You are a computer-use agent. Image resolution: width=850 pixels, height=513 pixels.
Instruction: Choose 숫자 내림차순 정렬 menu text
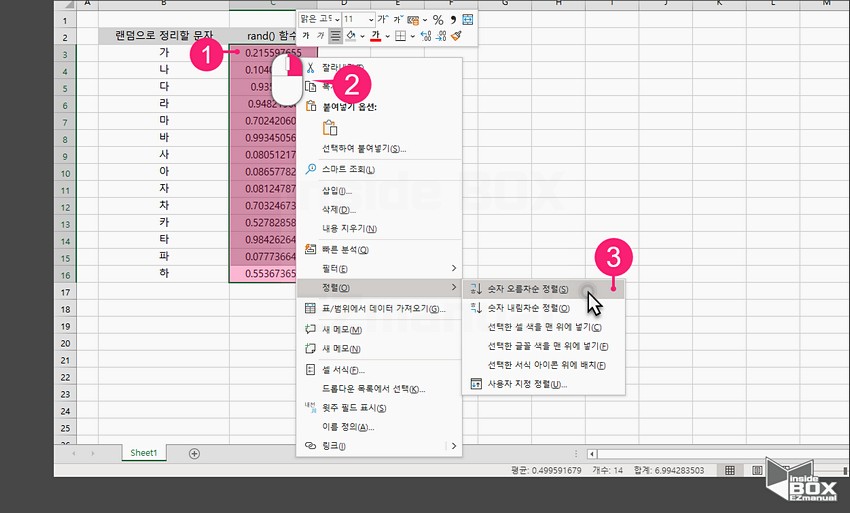(529, 308)
